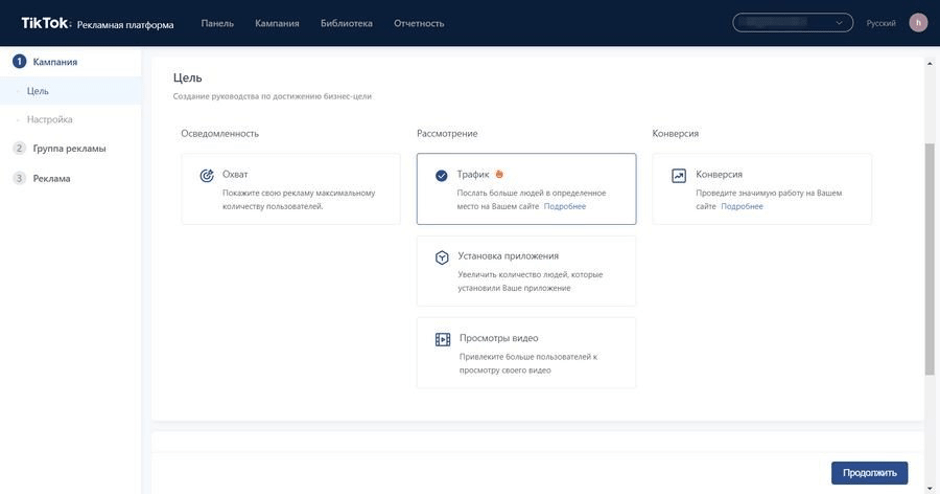941x495 pixels.
Task: Expand the Группа рекламы step
Action: coord(69,149)
